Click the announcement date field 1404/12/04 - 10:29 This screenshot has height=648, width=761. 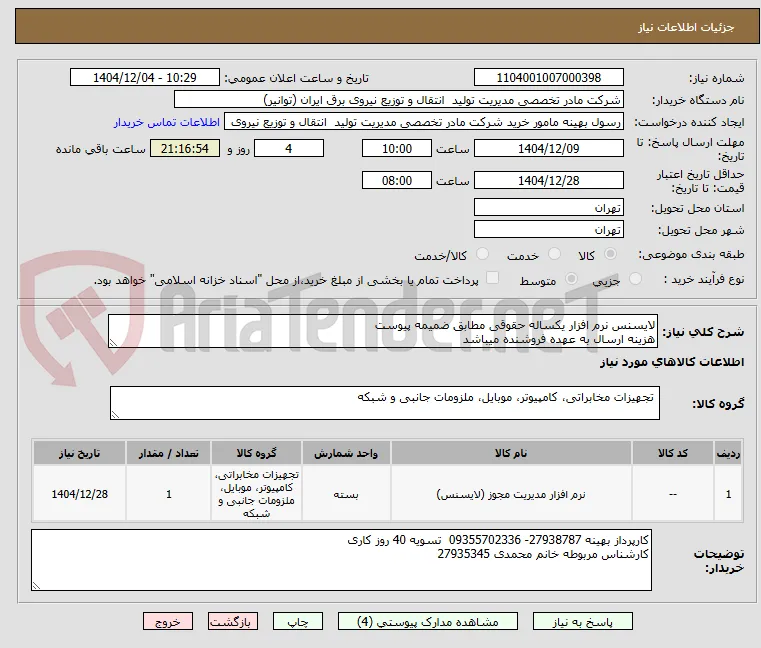(x=145, y=78)
